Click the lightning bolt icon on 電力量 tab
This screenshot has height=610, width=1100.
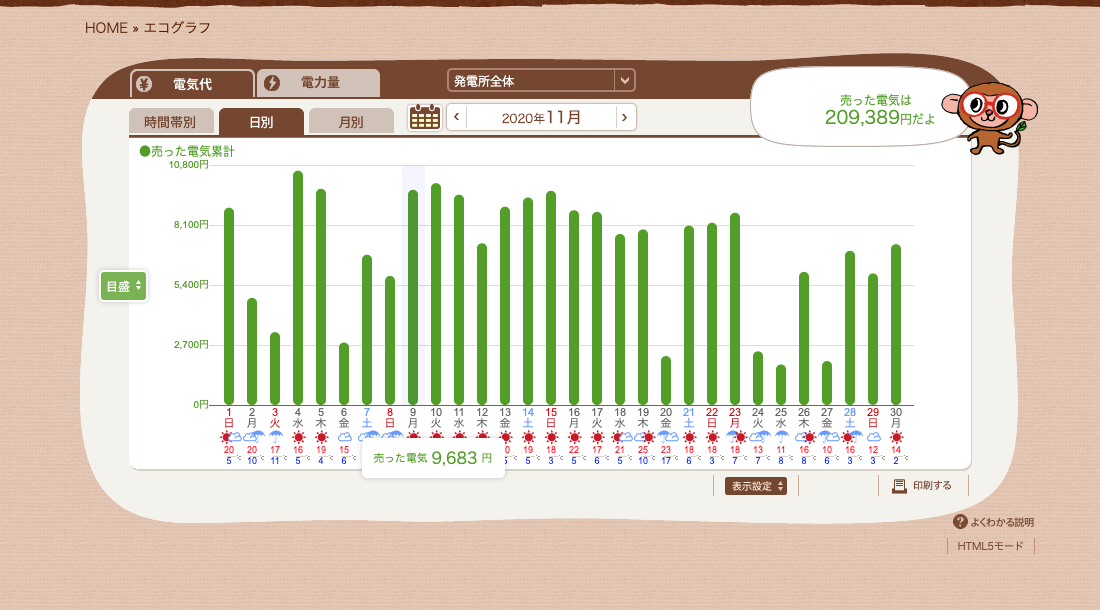point(271,83)
